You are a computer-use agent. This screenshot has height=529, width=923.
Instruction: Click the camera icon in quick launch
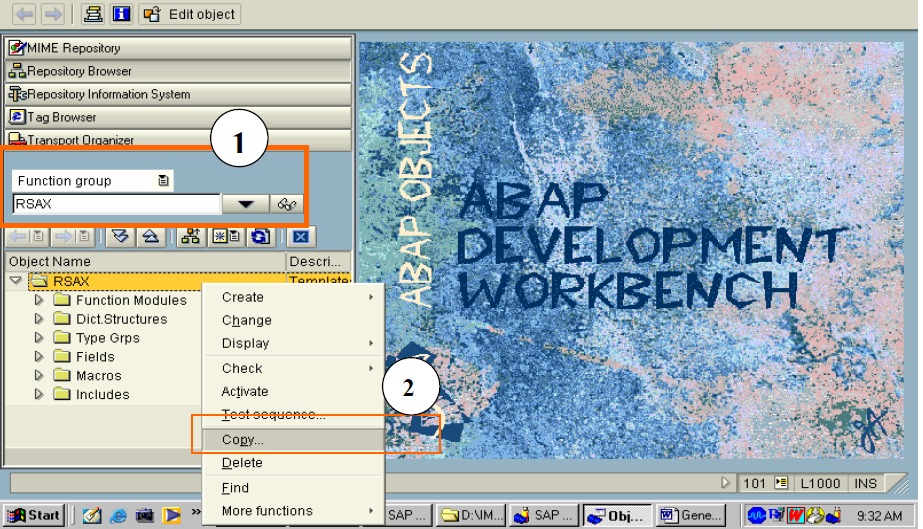click(145, 516)
